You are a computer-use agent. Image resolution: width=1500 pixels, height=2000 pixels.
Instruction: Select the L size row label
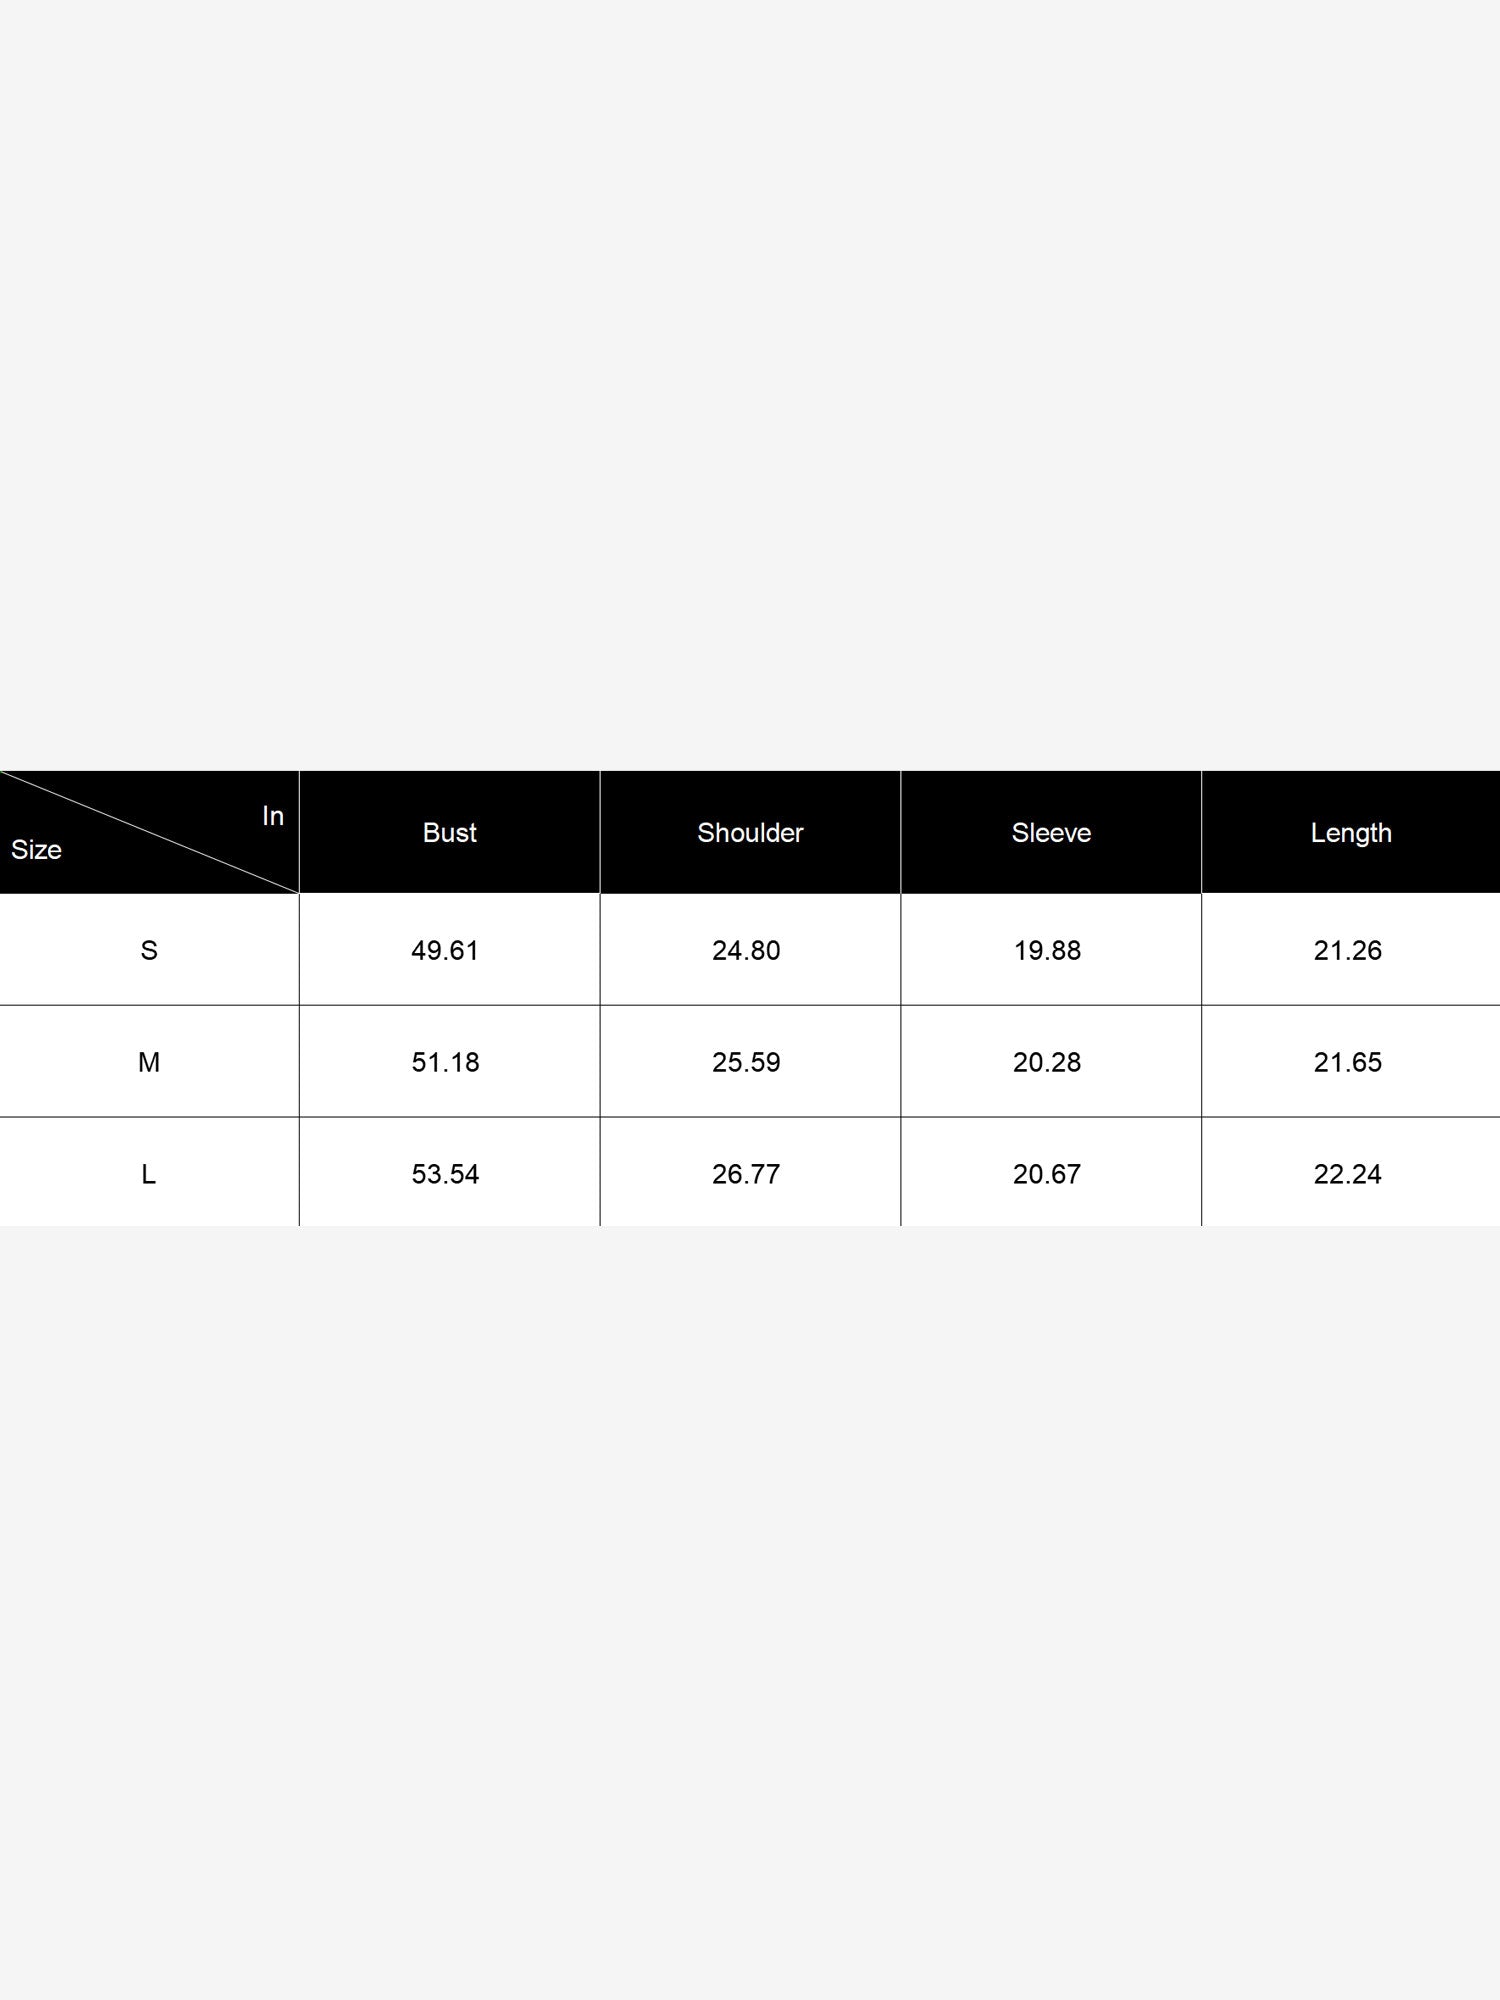click(x=149, y=1174)
